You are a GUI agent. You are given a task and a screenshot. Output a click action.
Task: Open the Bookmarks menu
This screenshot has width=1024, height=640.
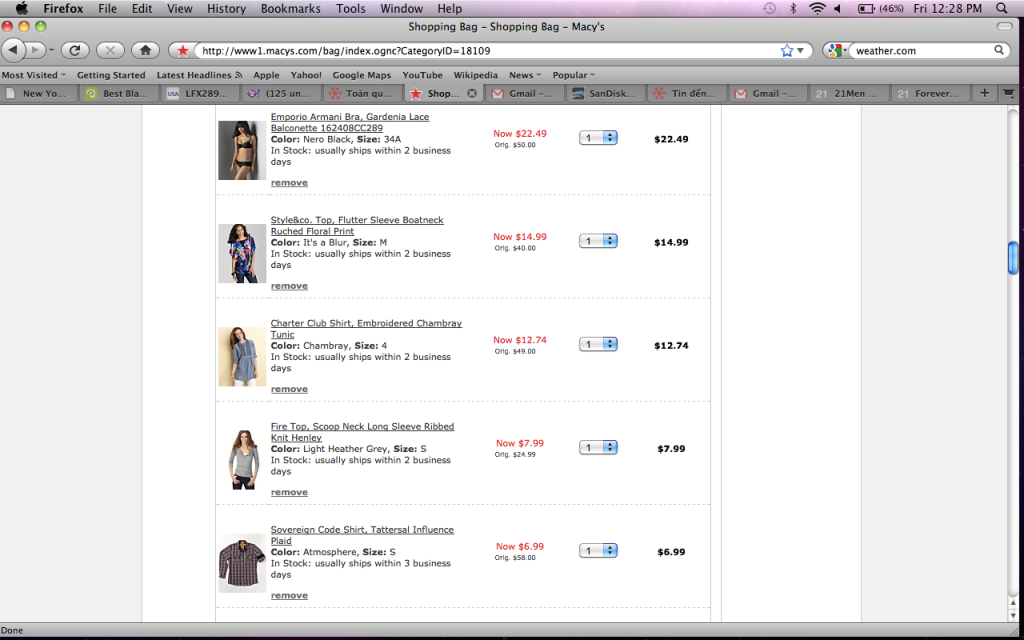(290, 8)
